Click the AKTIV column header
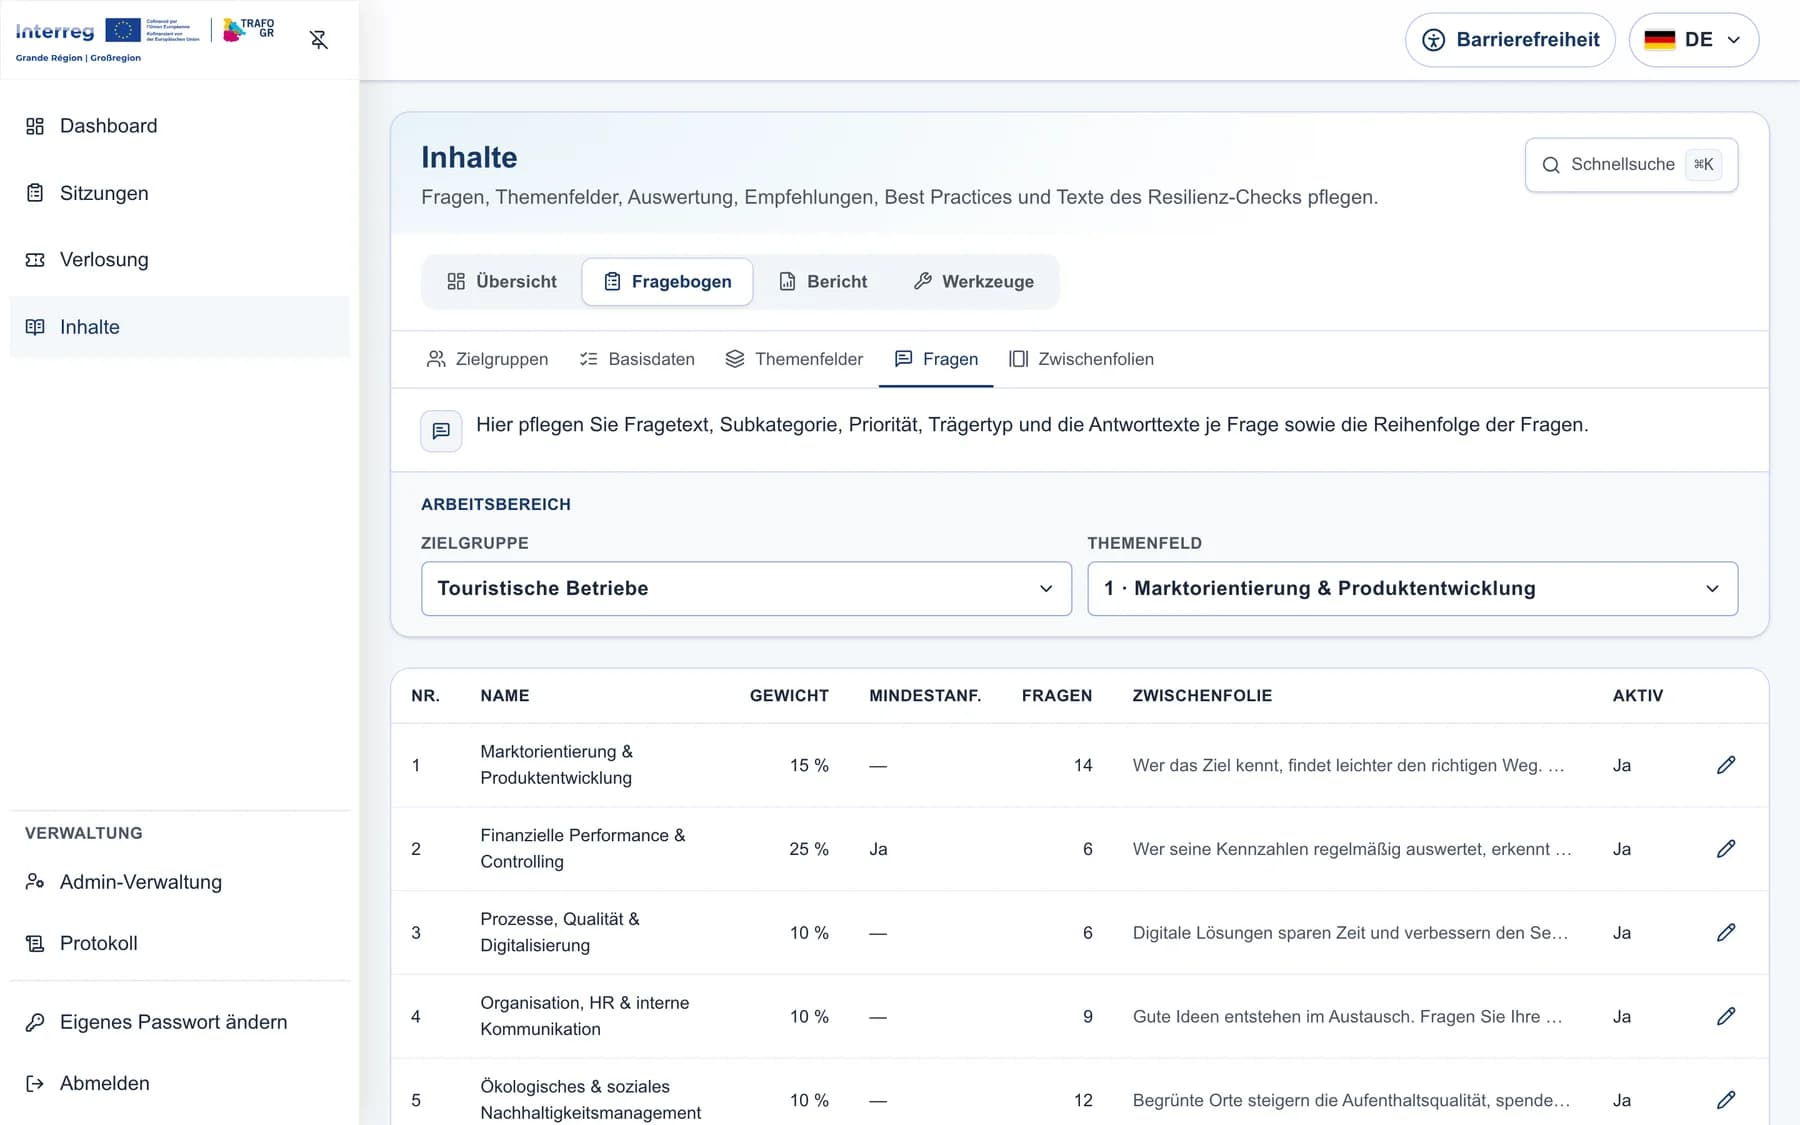Screen dimensions: 1800x1125 pyautogui.click(x=1638, y=696)
